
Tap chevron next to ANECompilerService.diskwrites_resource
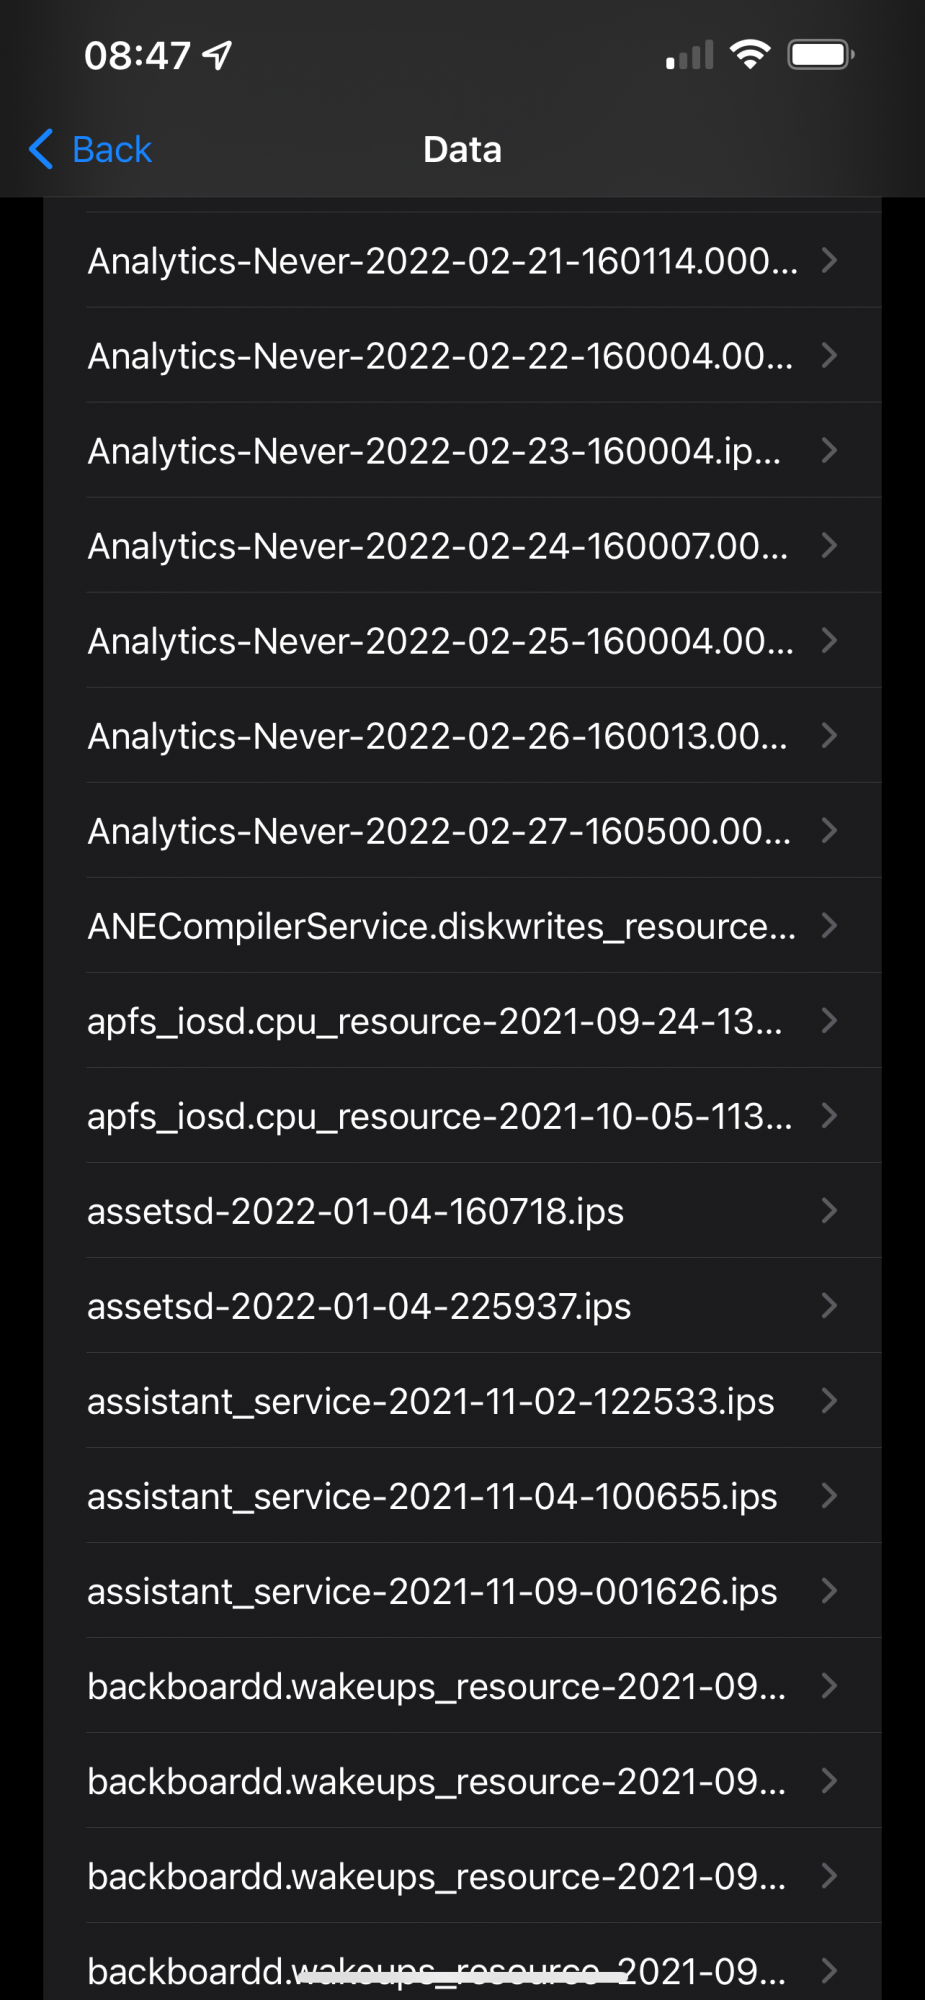[829, 925]
